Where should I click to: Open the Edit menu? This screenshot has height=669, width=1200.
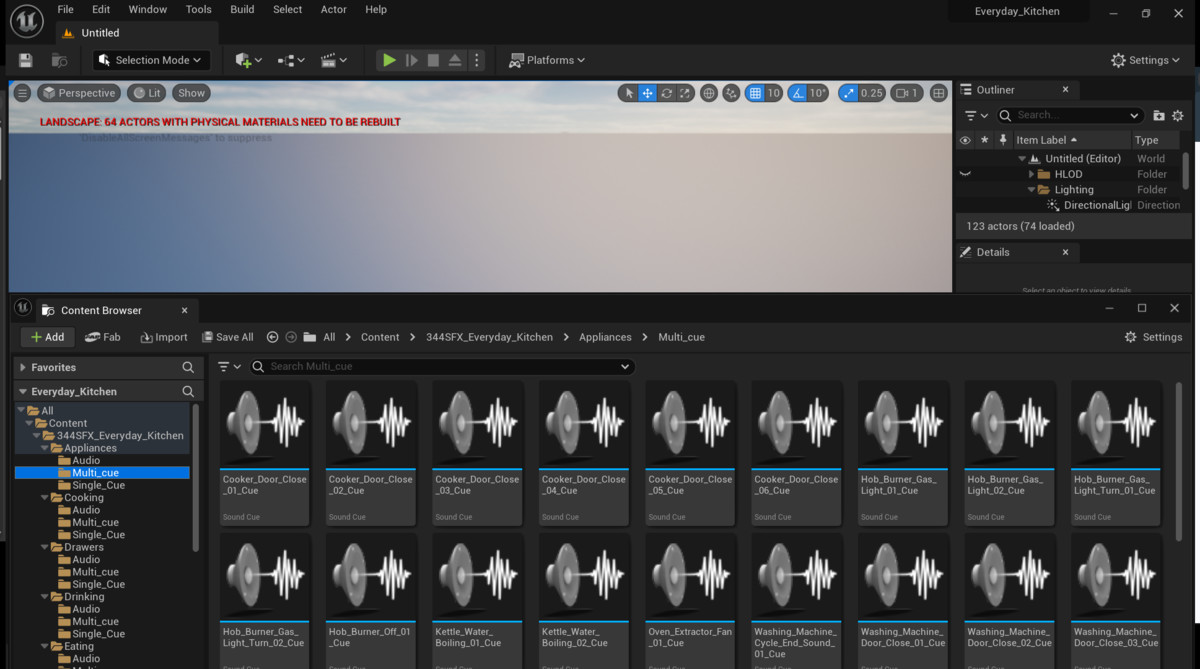click(101, 9)
